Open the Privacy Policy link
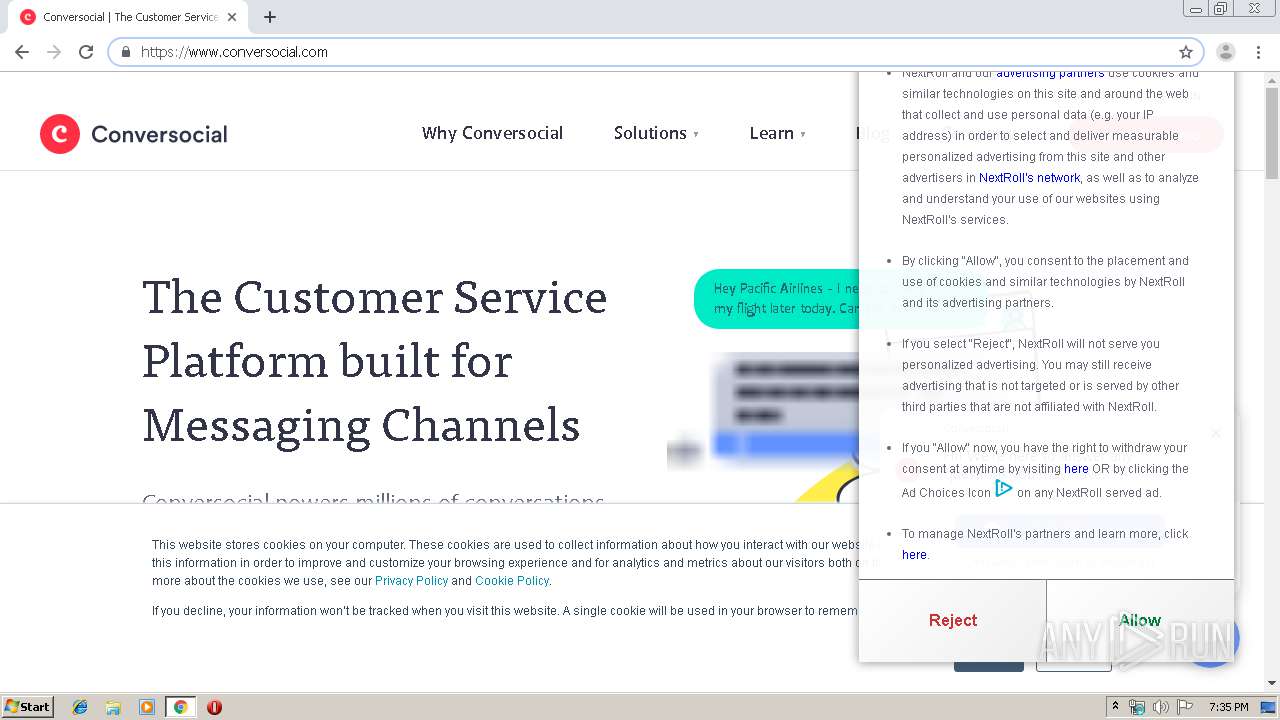1280x720 pixels. pyautogui.click(x=411, y=581)
